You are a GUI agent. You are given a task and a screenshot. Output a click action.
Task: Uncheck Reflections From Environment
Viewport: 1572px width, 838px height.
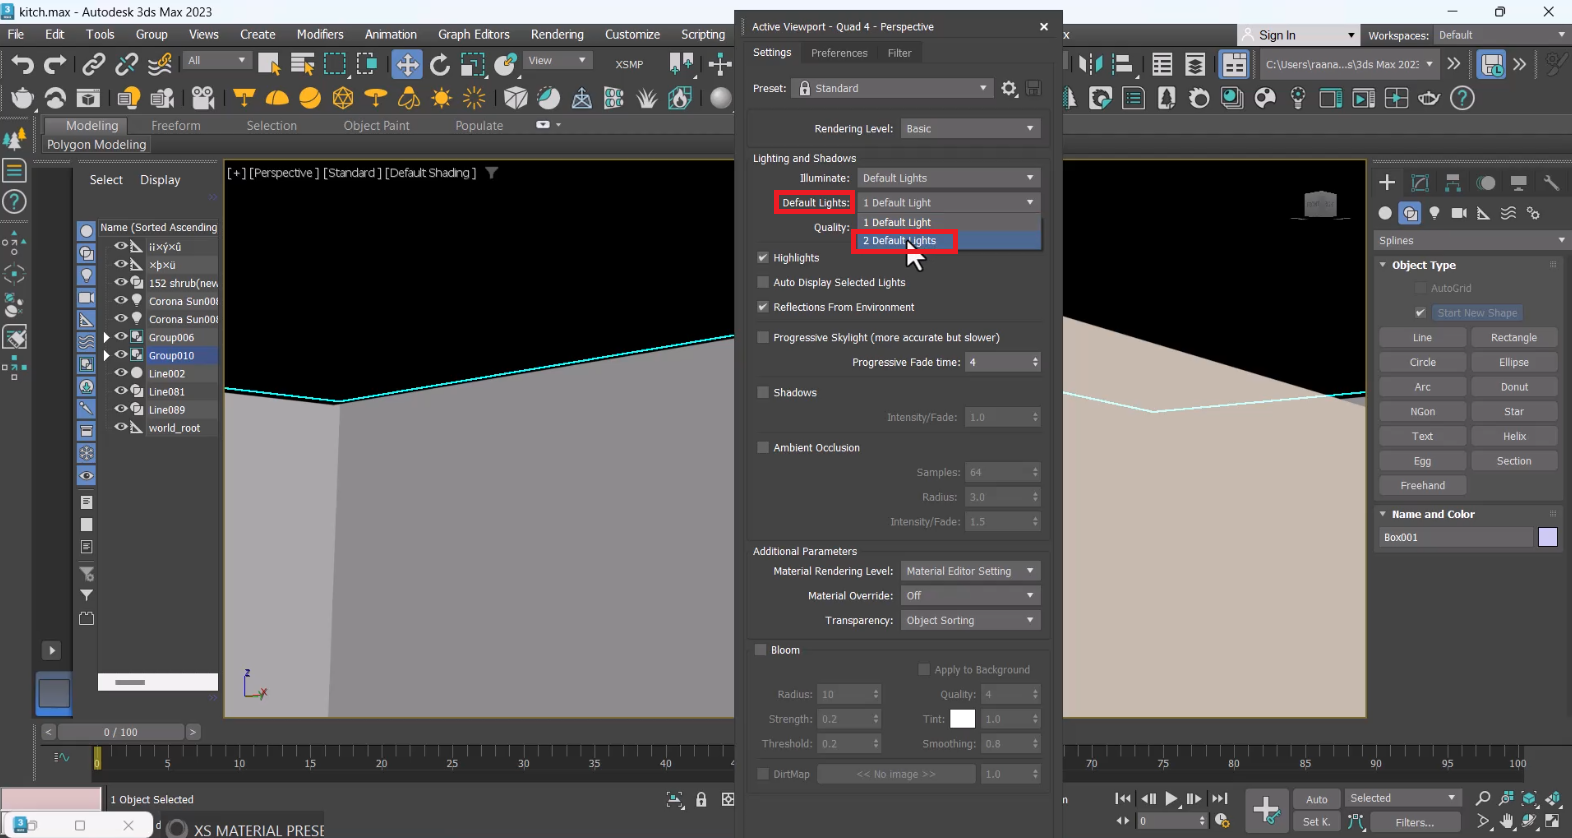click(x=763, y=307)
